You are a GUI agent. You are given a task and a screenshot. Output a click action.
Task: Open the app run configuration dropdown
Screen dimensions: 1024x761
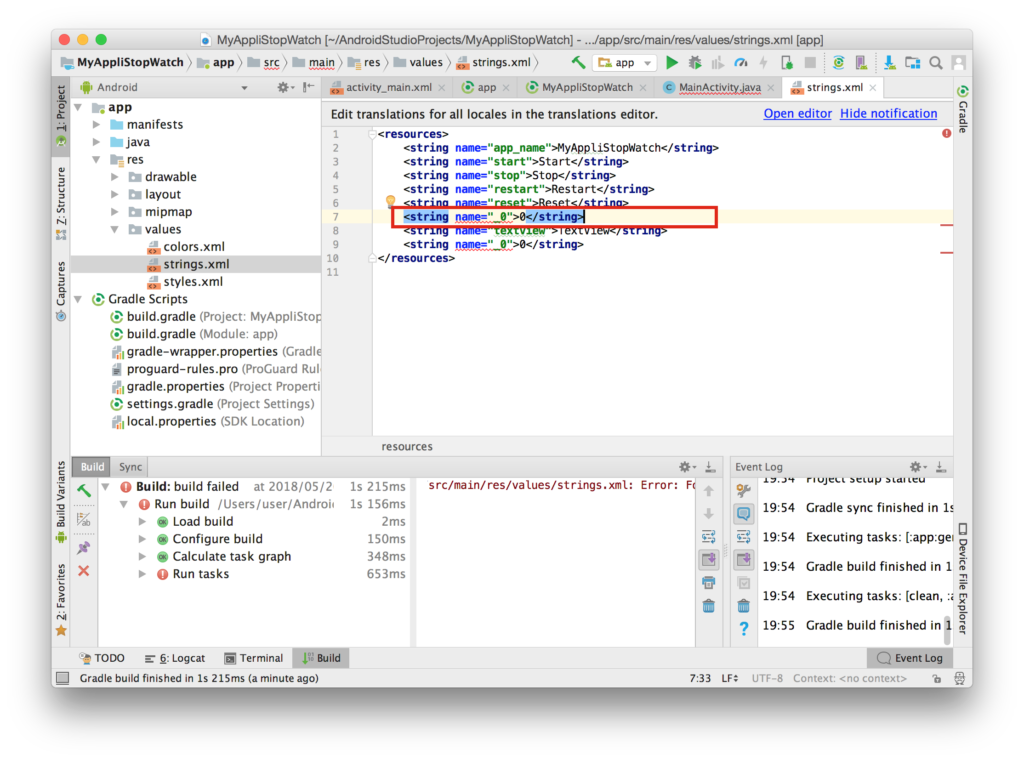click(624, 63)
